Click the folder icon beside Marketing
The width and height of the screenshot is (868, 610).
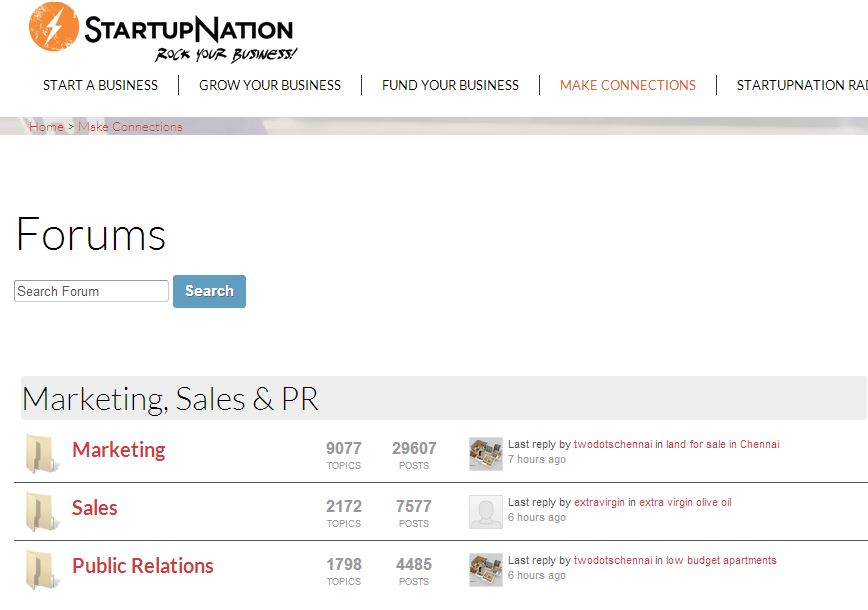coord(41,453)
